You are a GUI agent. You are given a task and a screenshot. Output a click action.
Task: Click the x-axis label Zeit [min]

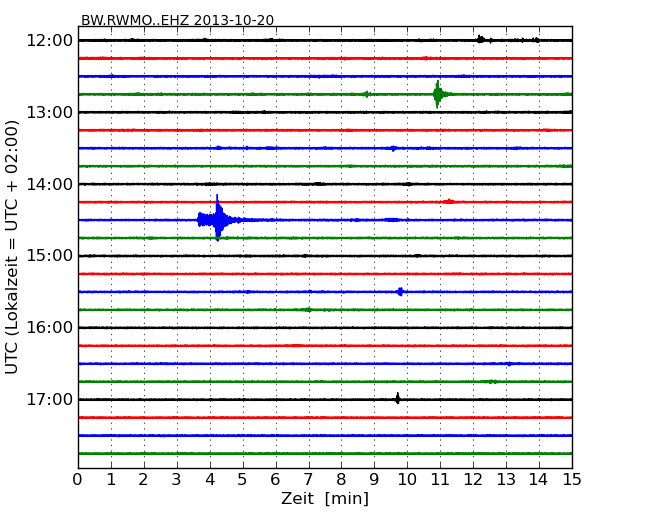325,498
